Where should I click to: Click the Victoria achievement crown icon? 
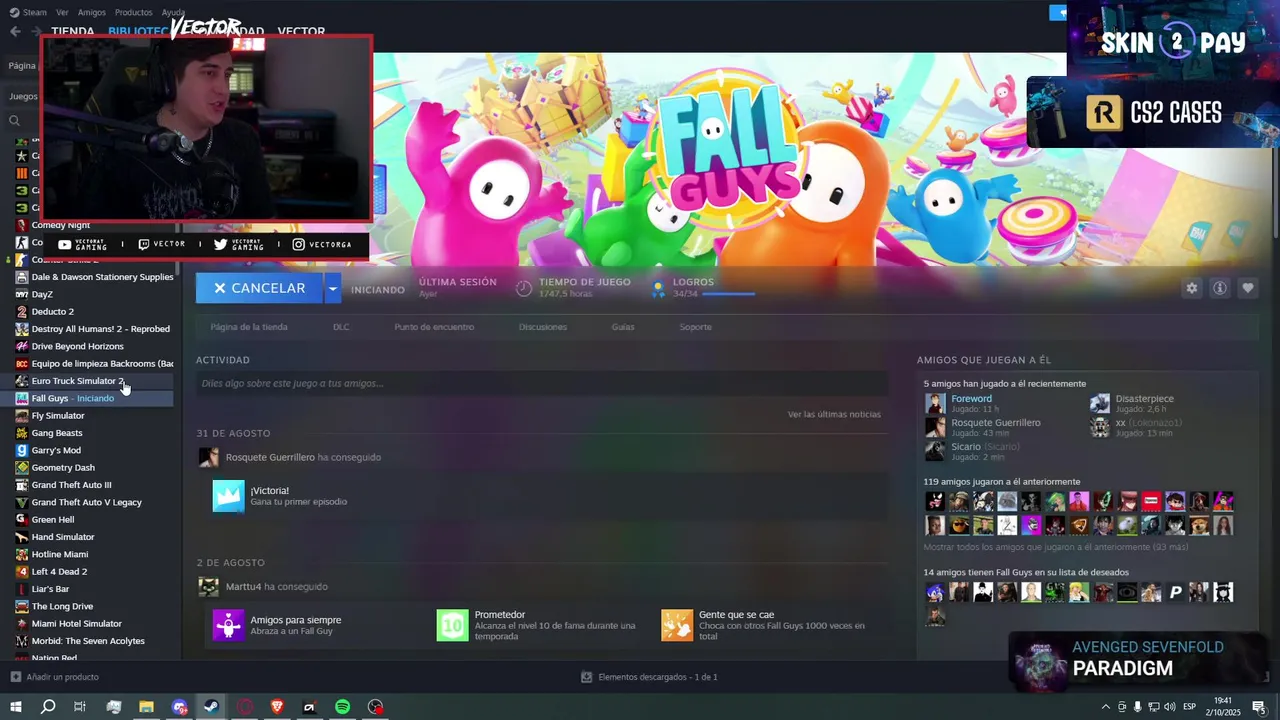(x=228, y=496)
